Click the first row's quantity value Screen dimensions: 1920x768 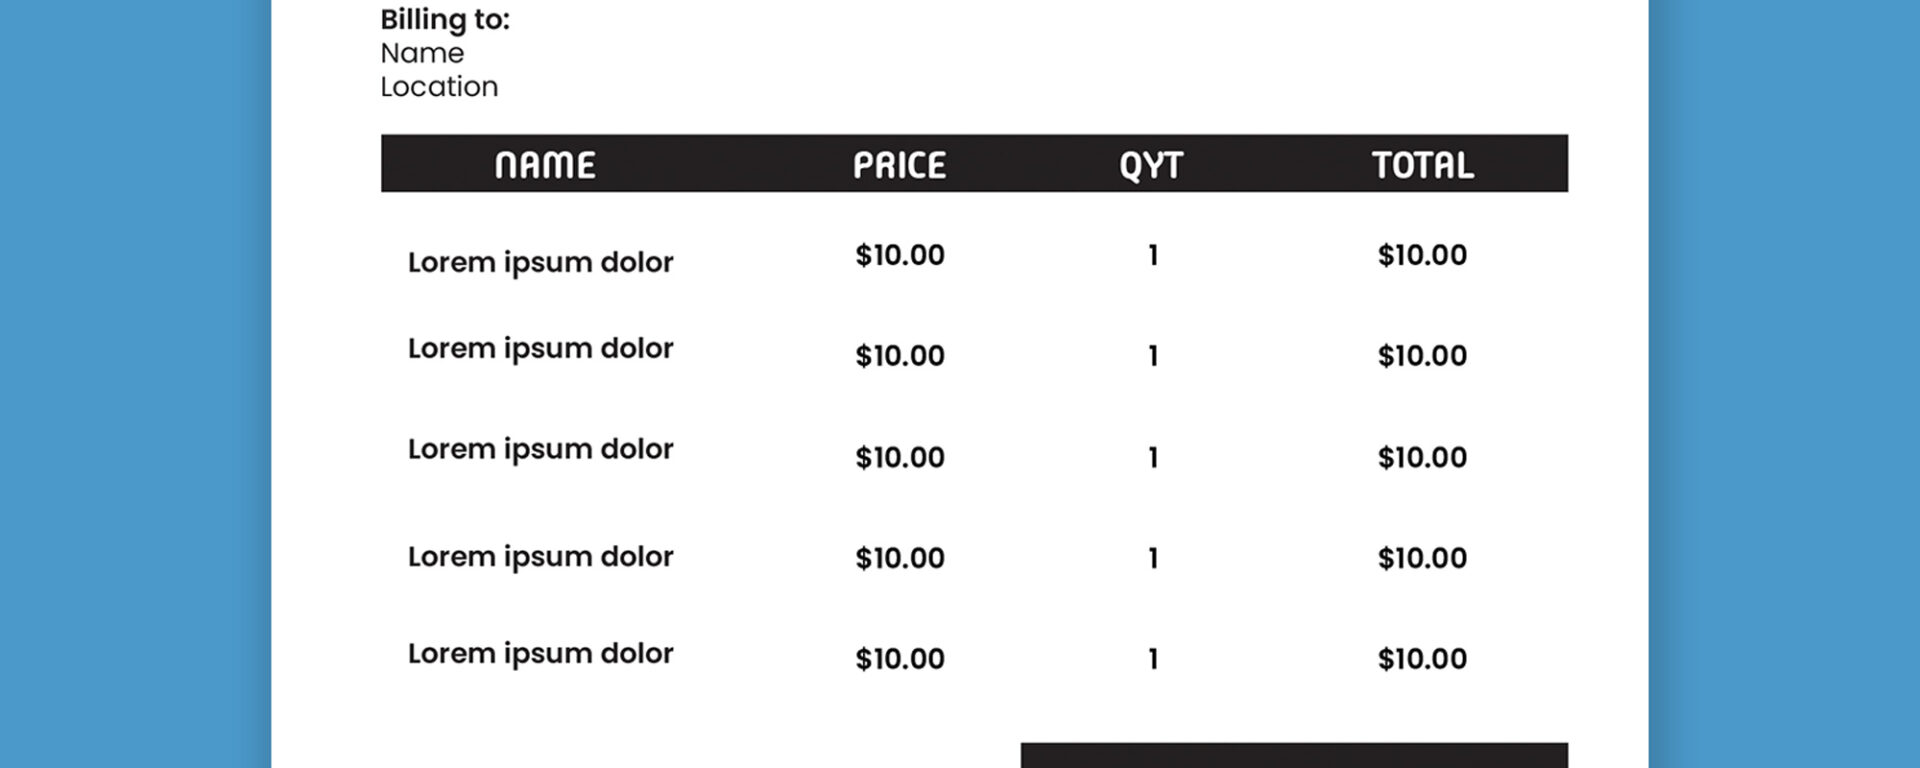tap(1153, 255)
